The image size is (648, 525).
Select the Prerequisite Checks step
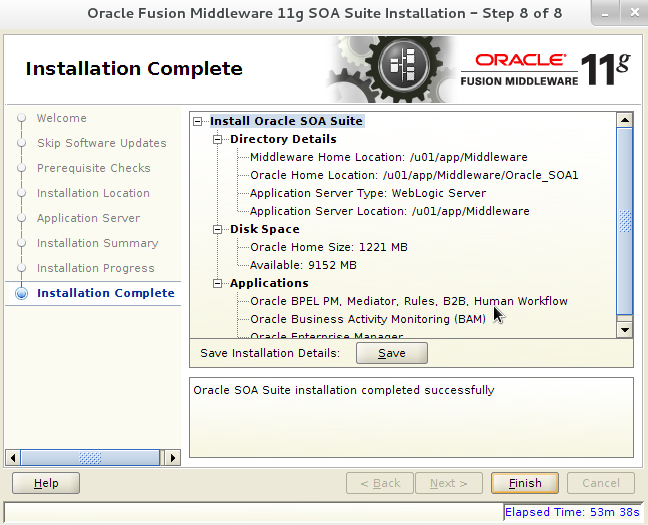click(x=94, y=168)
